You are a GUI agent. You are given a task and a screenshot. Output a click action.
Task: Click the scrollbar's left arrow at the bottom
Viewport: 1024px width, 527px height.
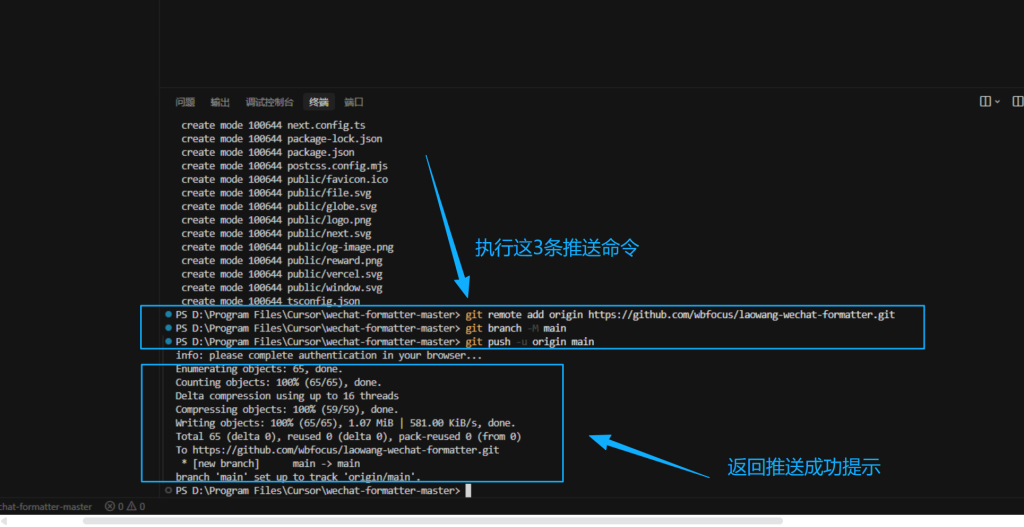click(5, 521)
